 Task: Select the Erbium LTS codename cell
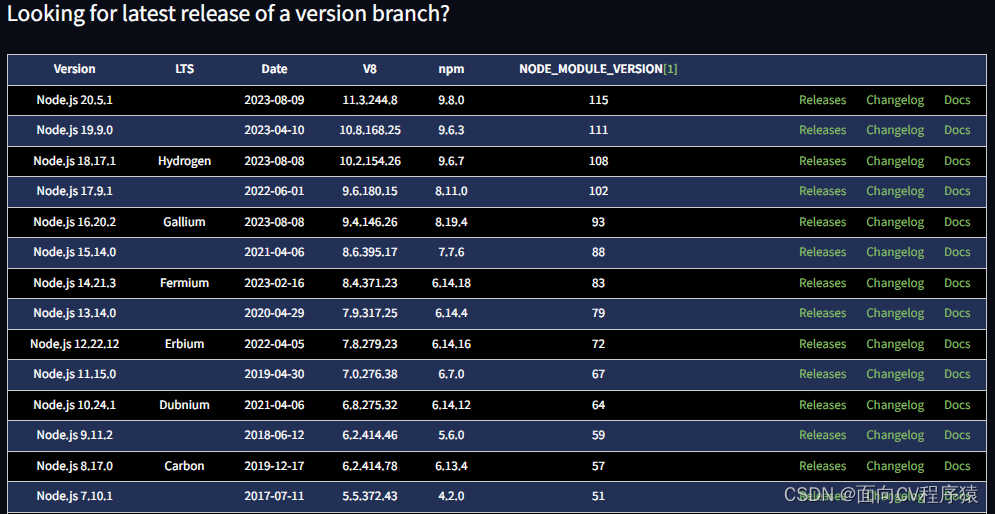point(185,344)
